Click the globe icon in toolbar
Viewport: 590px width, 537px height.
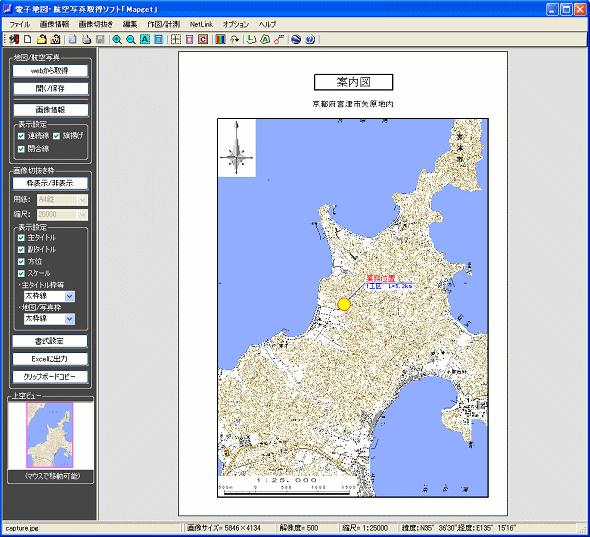pyautogui.click(x=296, y=40)
